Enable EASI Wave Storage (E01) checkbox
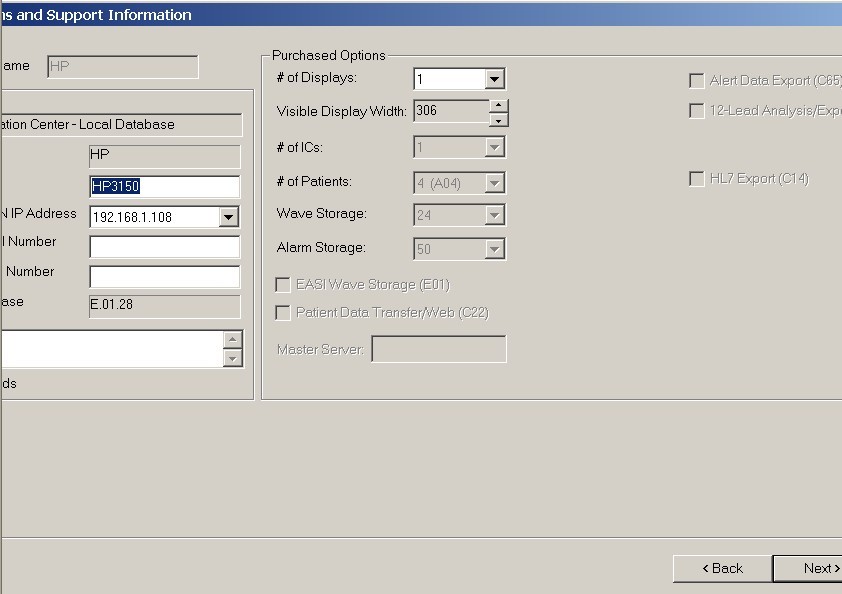Viewport: 842px width, 594px height. 283,285
